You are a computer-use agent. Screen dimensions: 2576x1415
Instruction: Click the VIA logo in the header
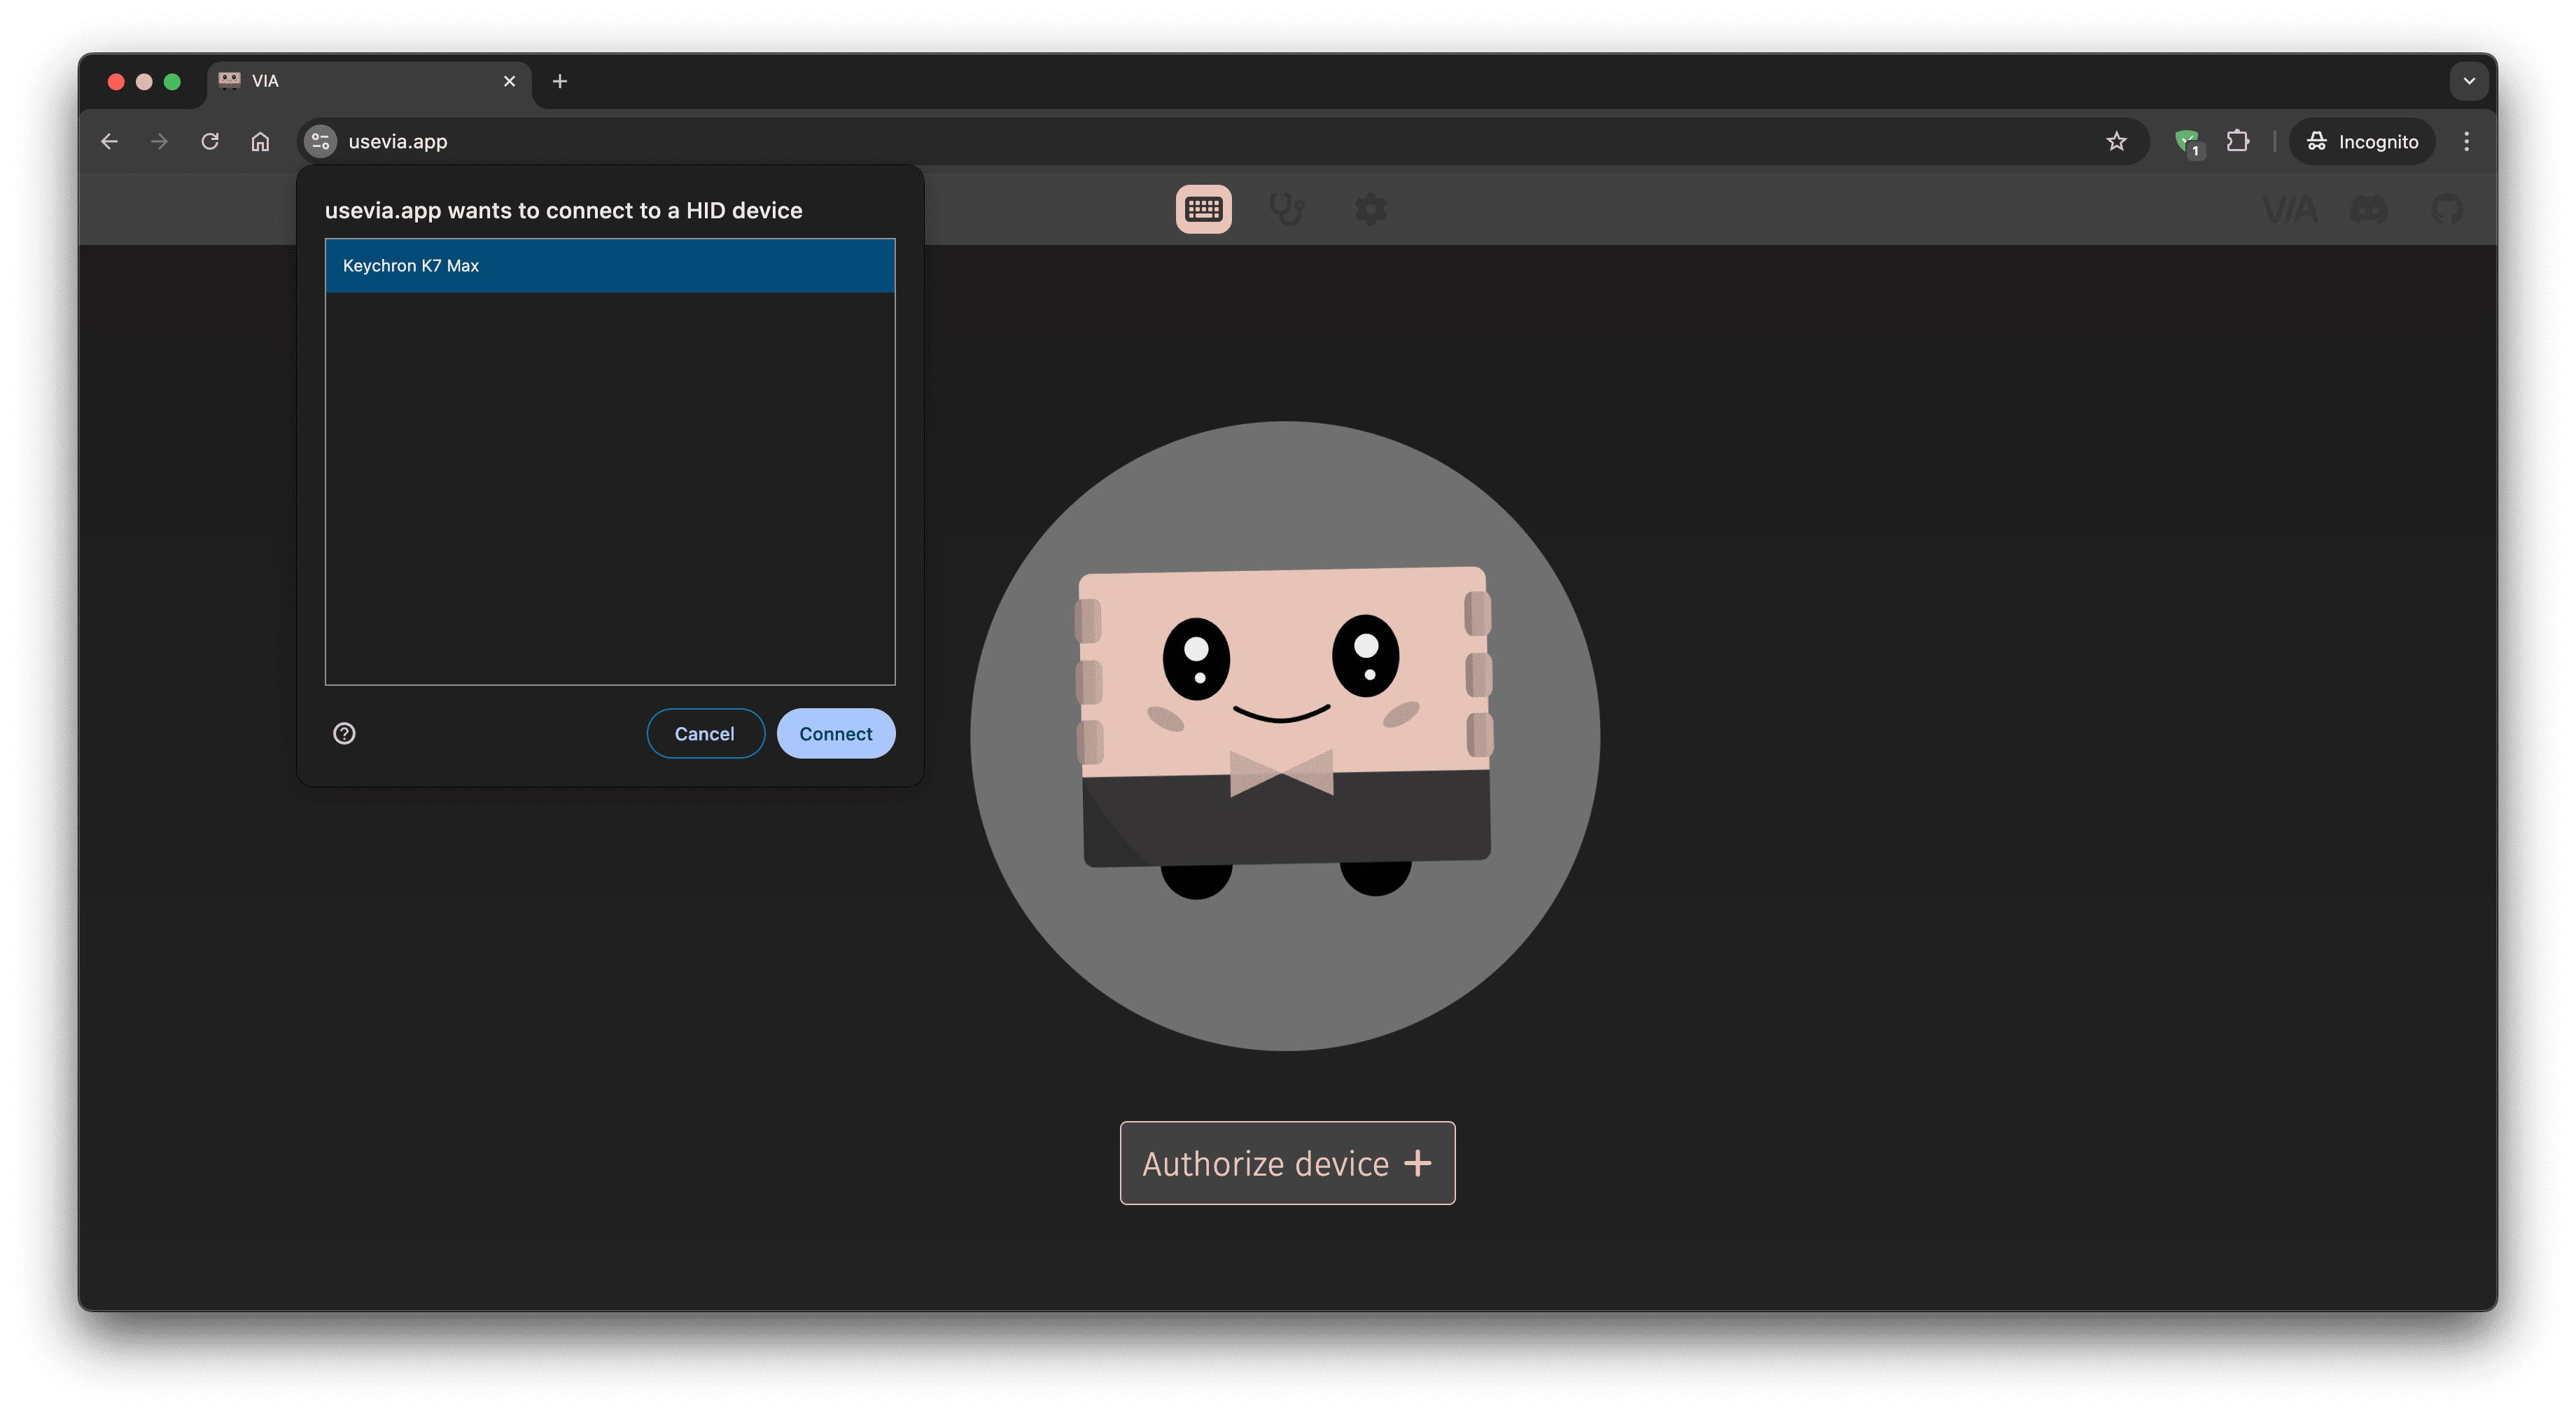[x=2289, y=209]
